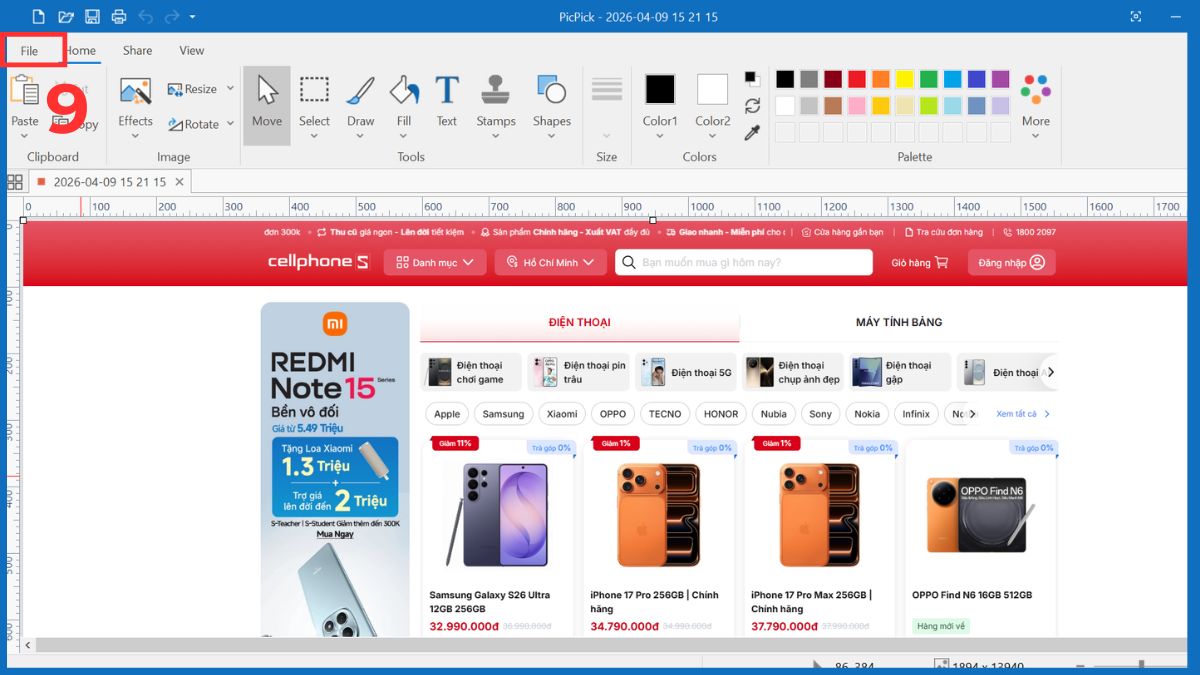Click the swap colors icon
1200x675 pixels.
(x=752, y=106)
